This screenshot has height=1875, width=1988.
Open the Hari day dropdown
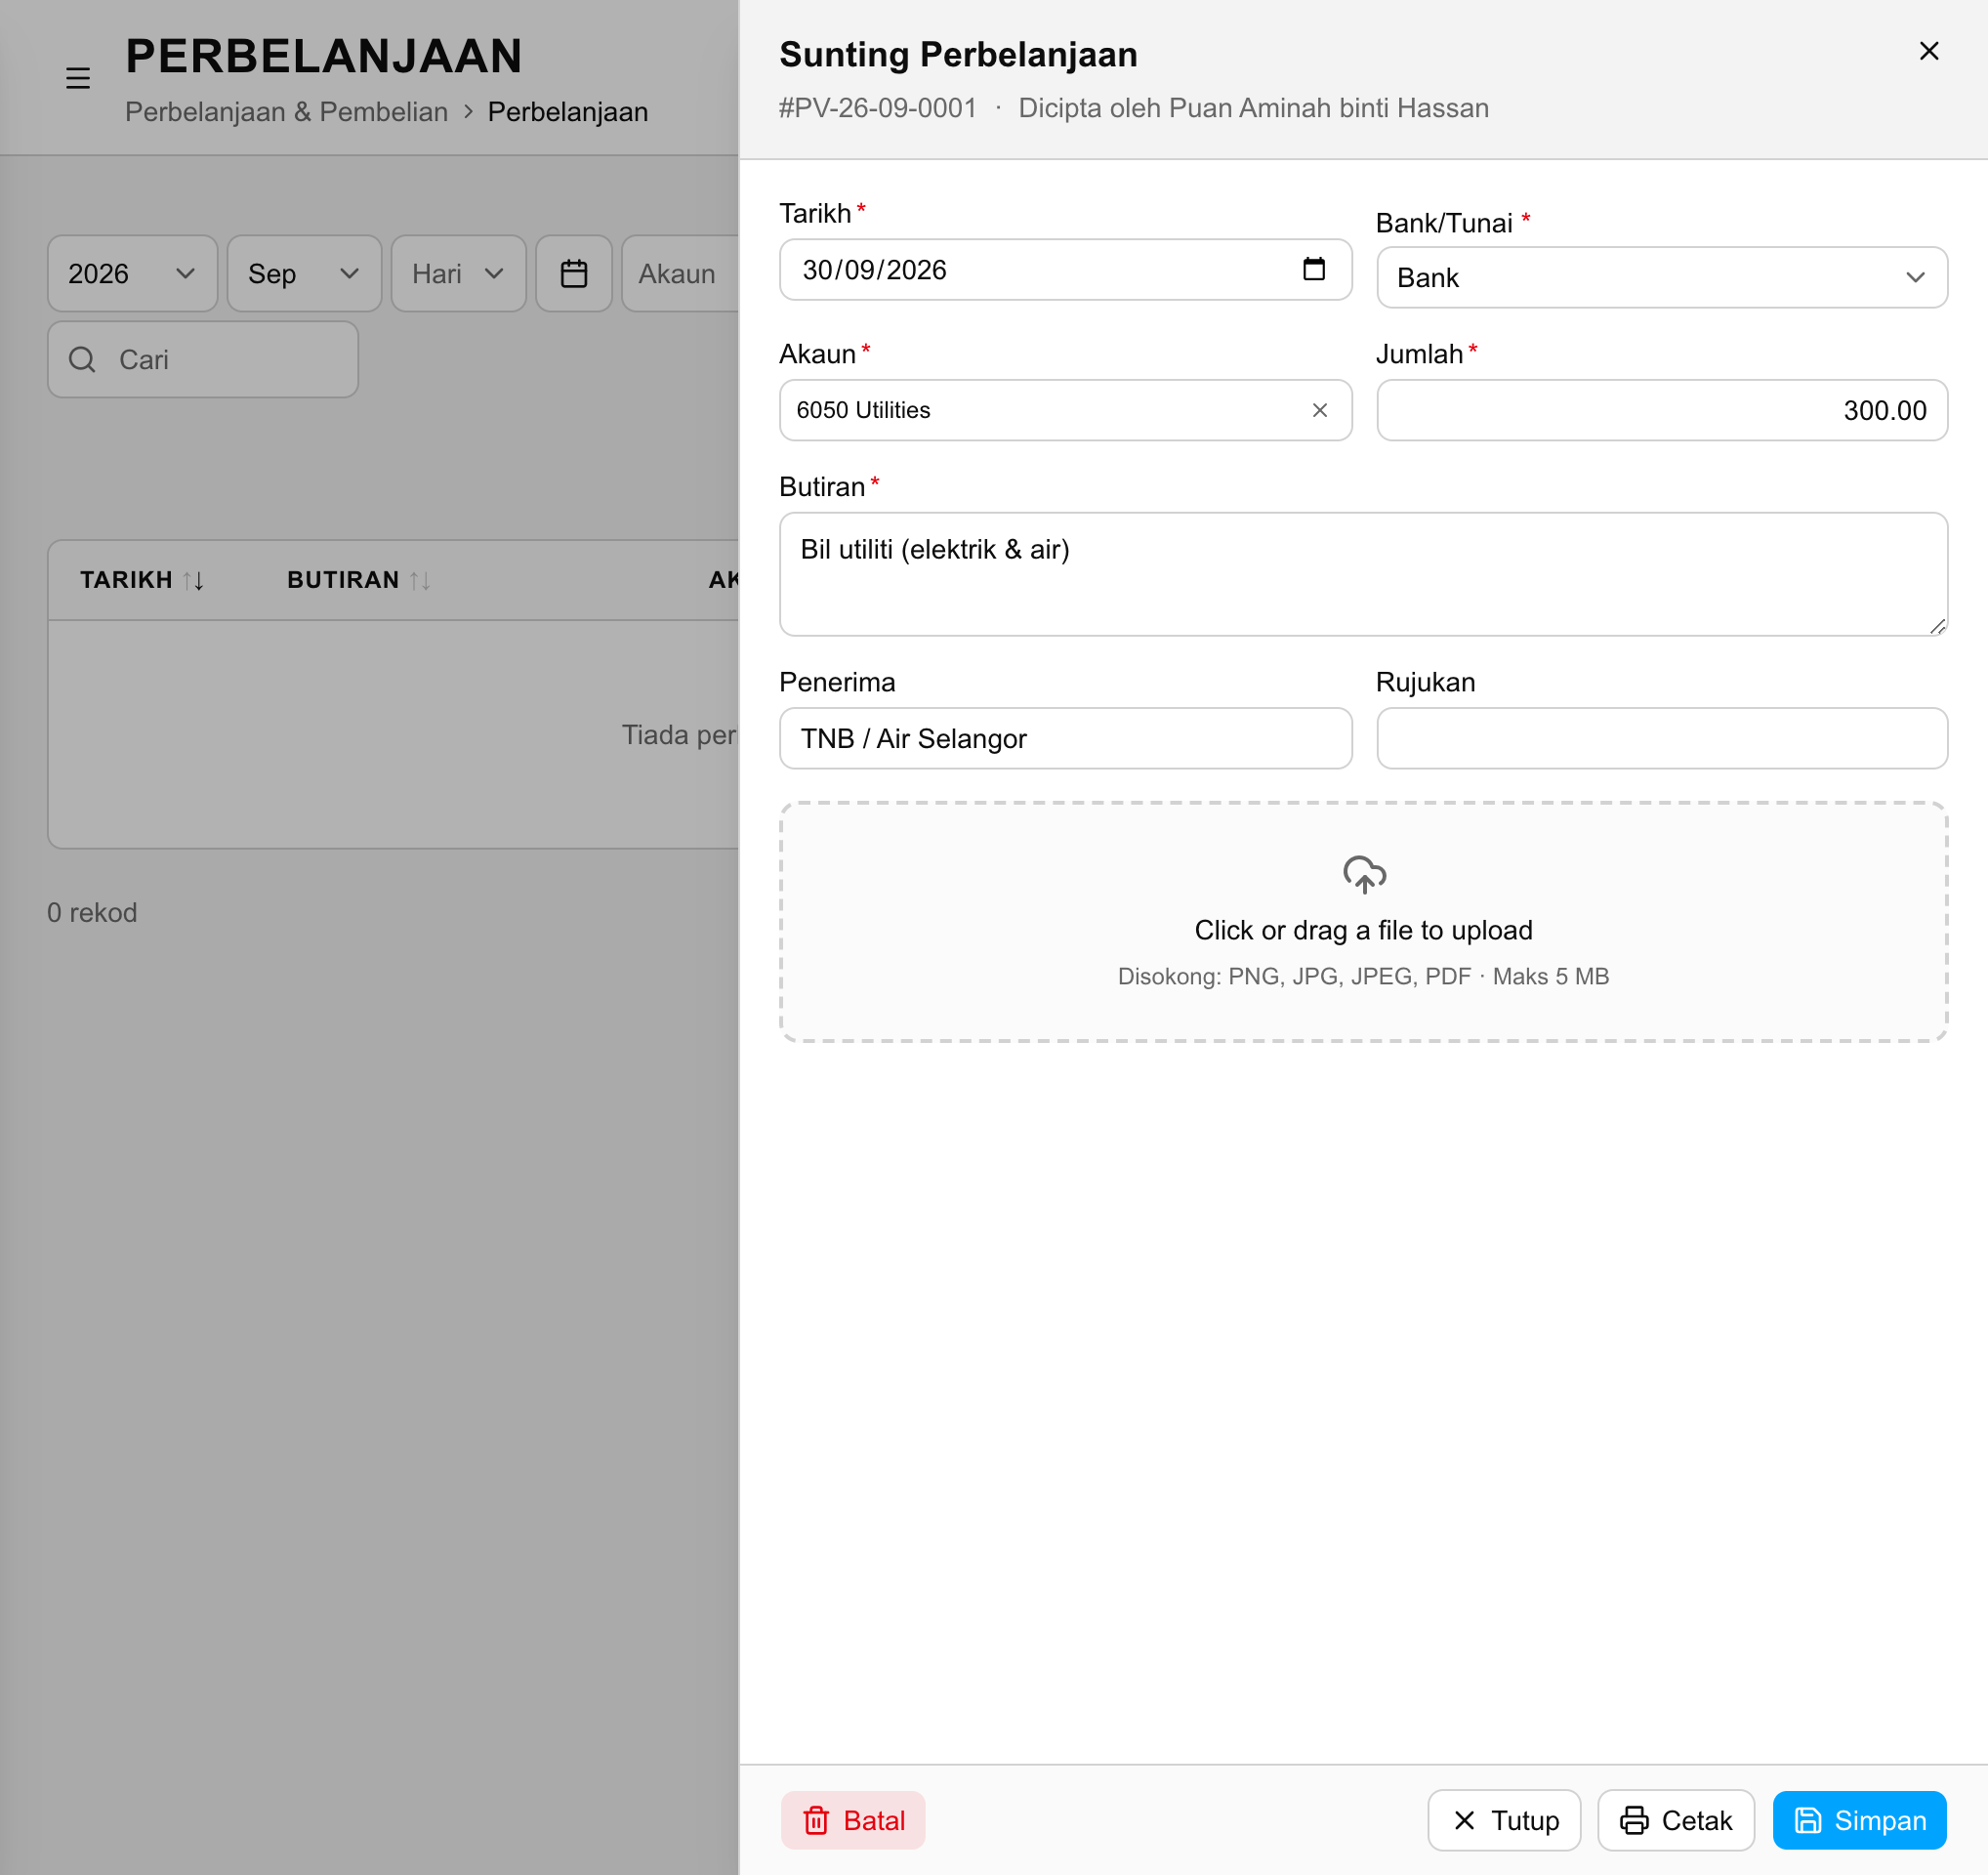tap(458, 273)
